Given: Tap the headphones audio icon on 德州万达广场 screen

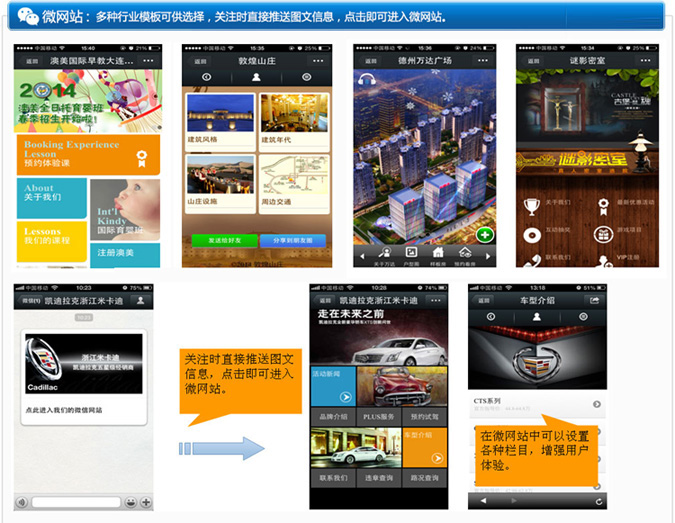Looking at the screenshot, I should (x=367, y=79).
